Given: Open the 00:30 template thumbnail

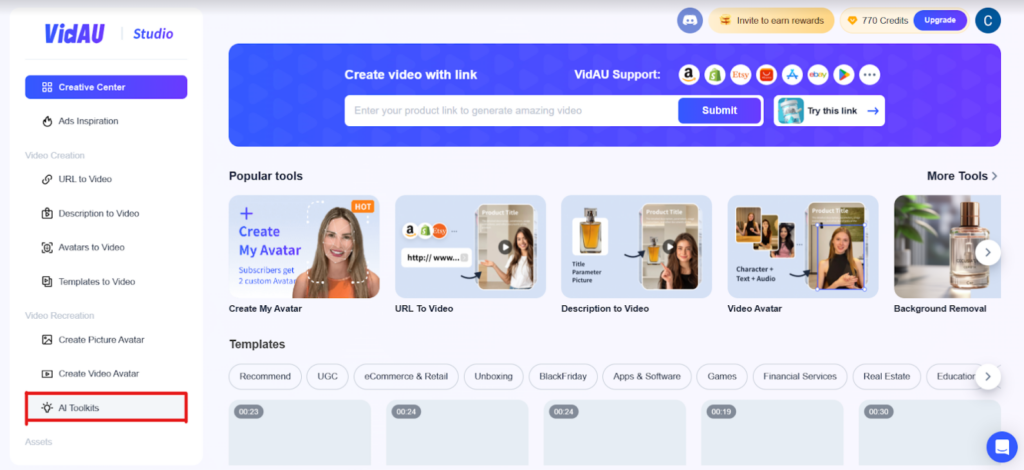Looking at the screenshot, I should pyautogui.click(x=930, y=432).
